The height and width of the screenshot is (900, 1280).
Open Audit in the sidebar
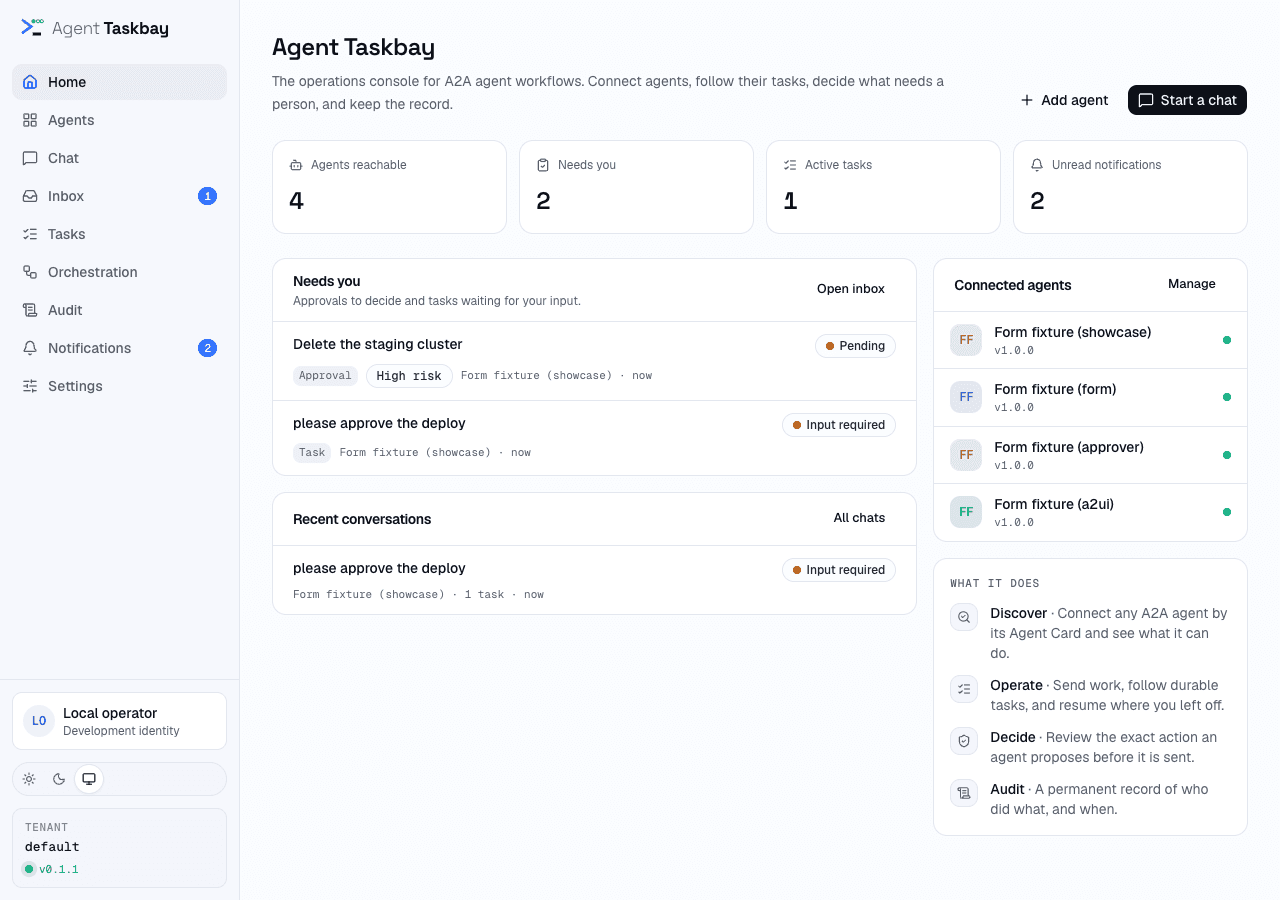119,310
